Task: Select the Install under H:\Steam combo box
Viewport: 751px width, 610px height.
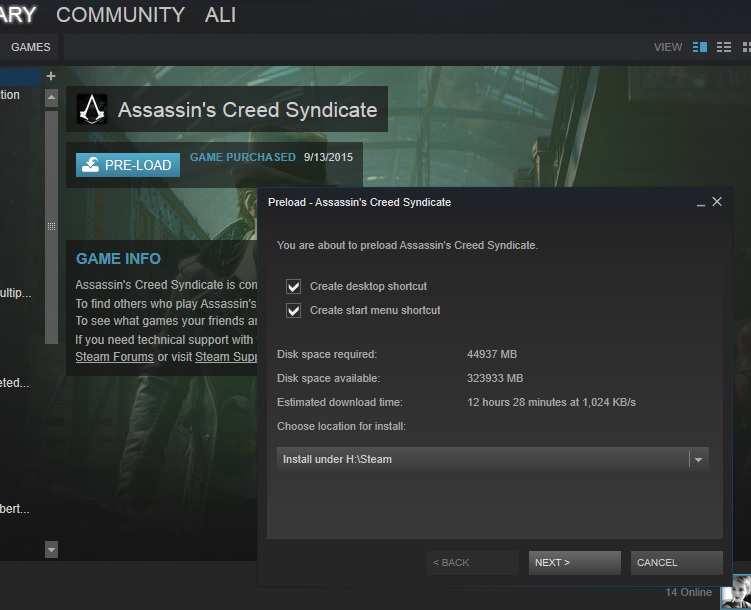Action: 482,460
